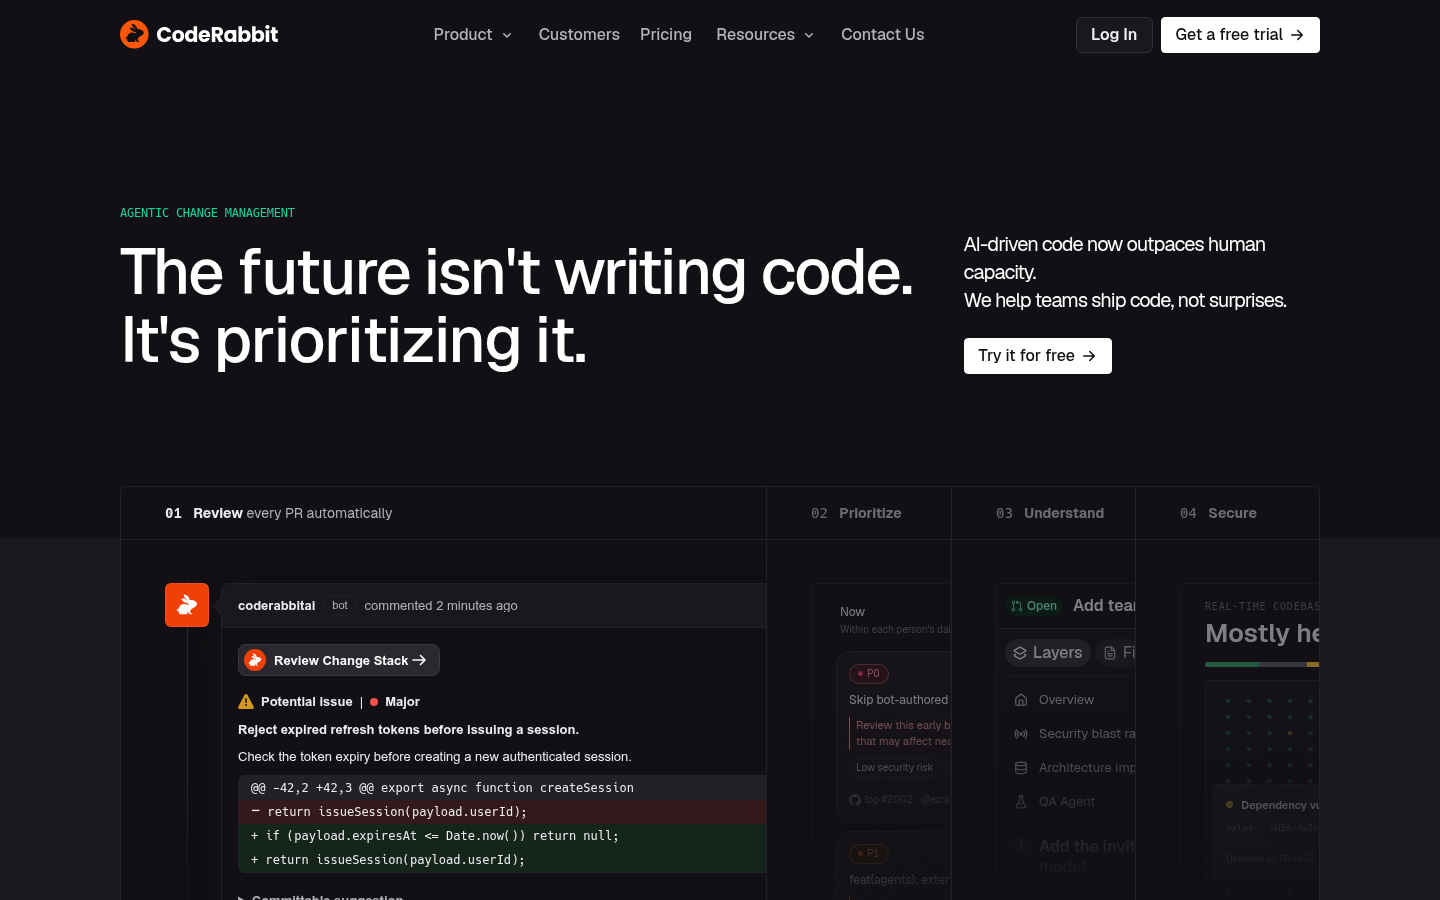The image size is (1440, 900).
Task: Click the Layers stack icon
Action: (1020, 653)
